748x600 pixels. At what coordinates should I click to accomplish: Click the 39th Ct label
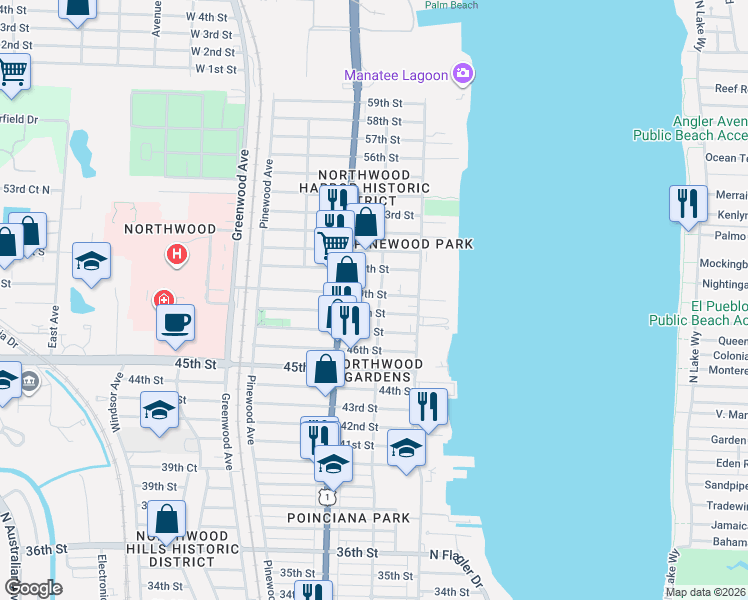[179, 467]
